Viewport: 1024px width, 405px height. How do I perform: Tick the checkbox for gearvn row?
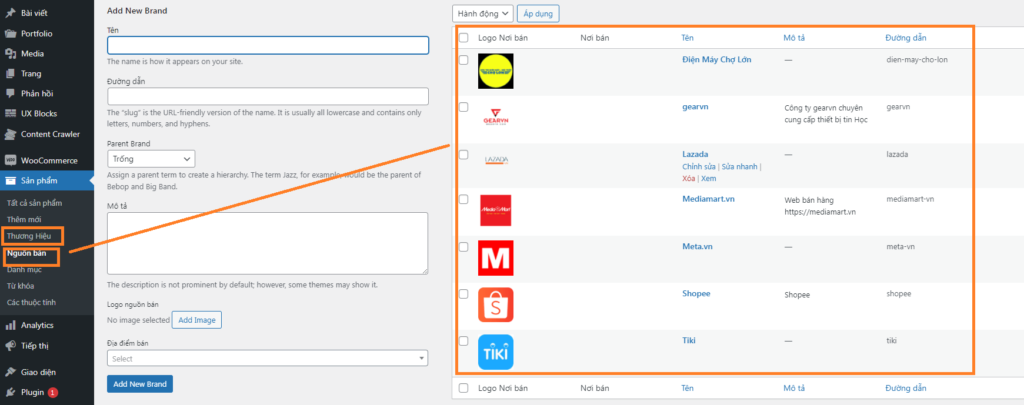tap(464, 106)
